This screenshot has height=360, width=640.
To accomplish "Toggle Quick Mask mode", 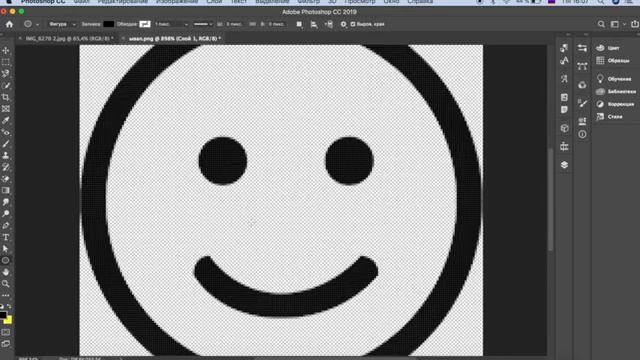I will (6, 332).
